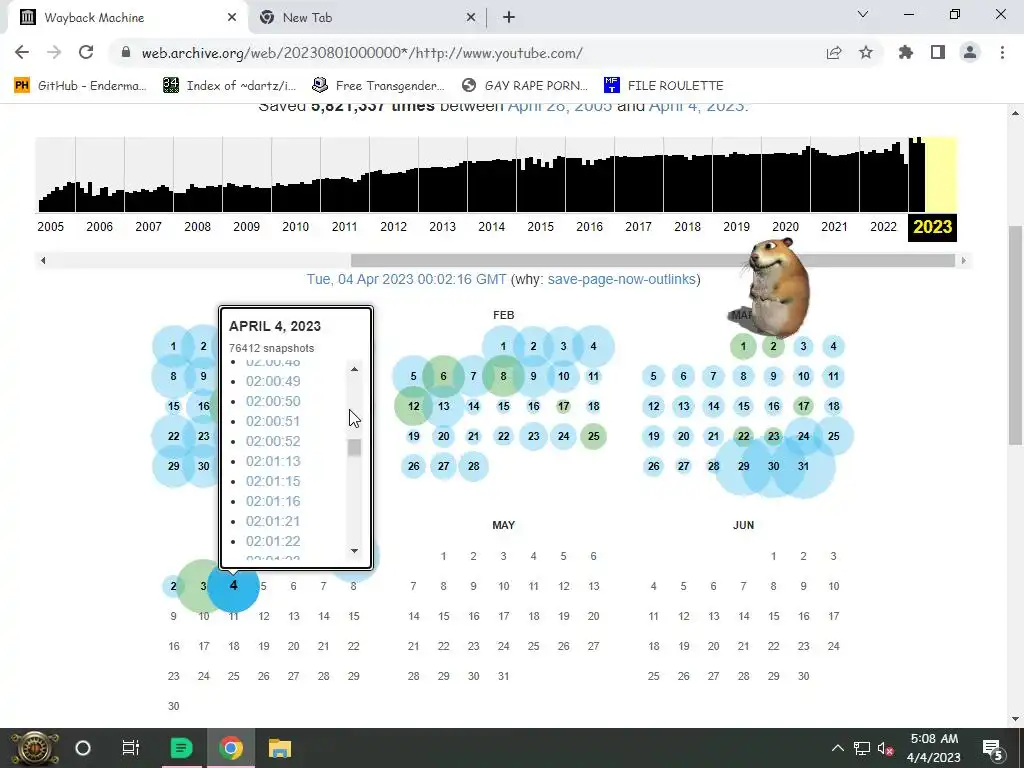
Task: Open the 02:01:16 snapshot
Action: click(273, 502)
